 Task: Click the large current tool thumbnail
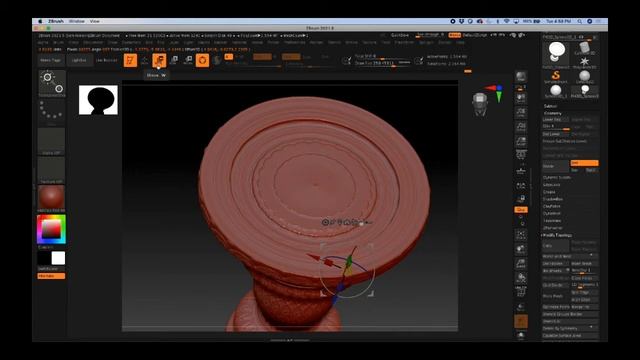pos(556,54)
